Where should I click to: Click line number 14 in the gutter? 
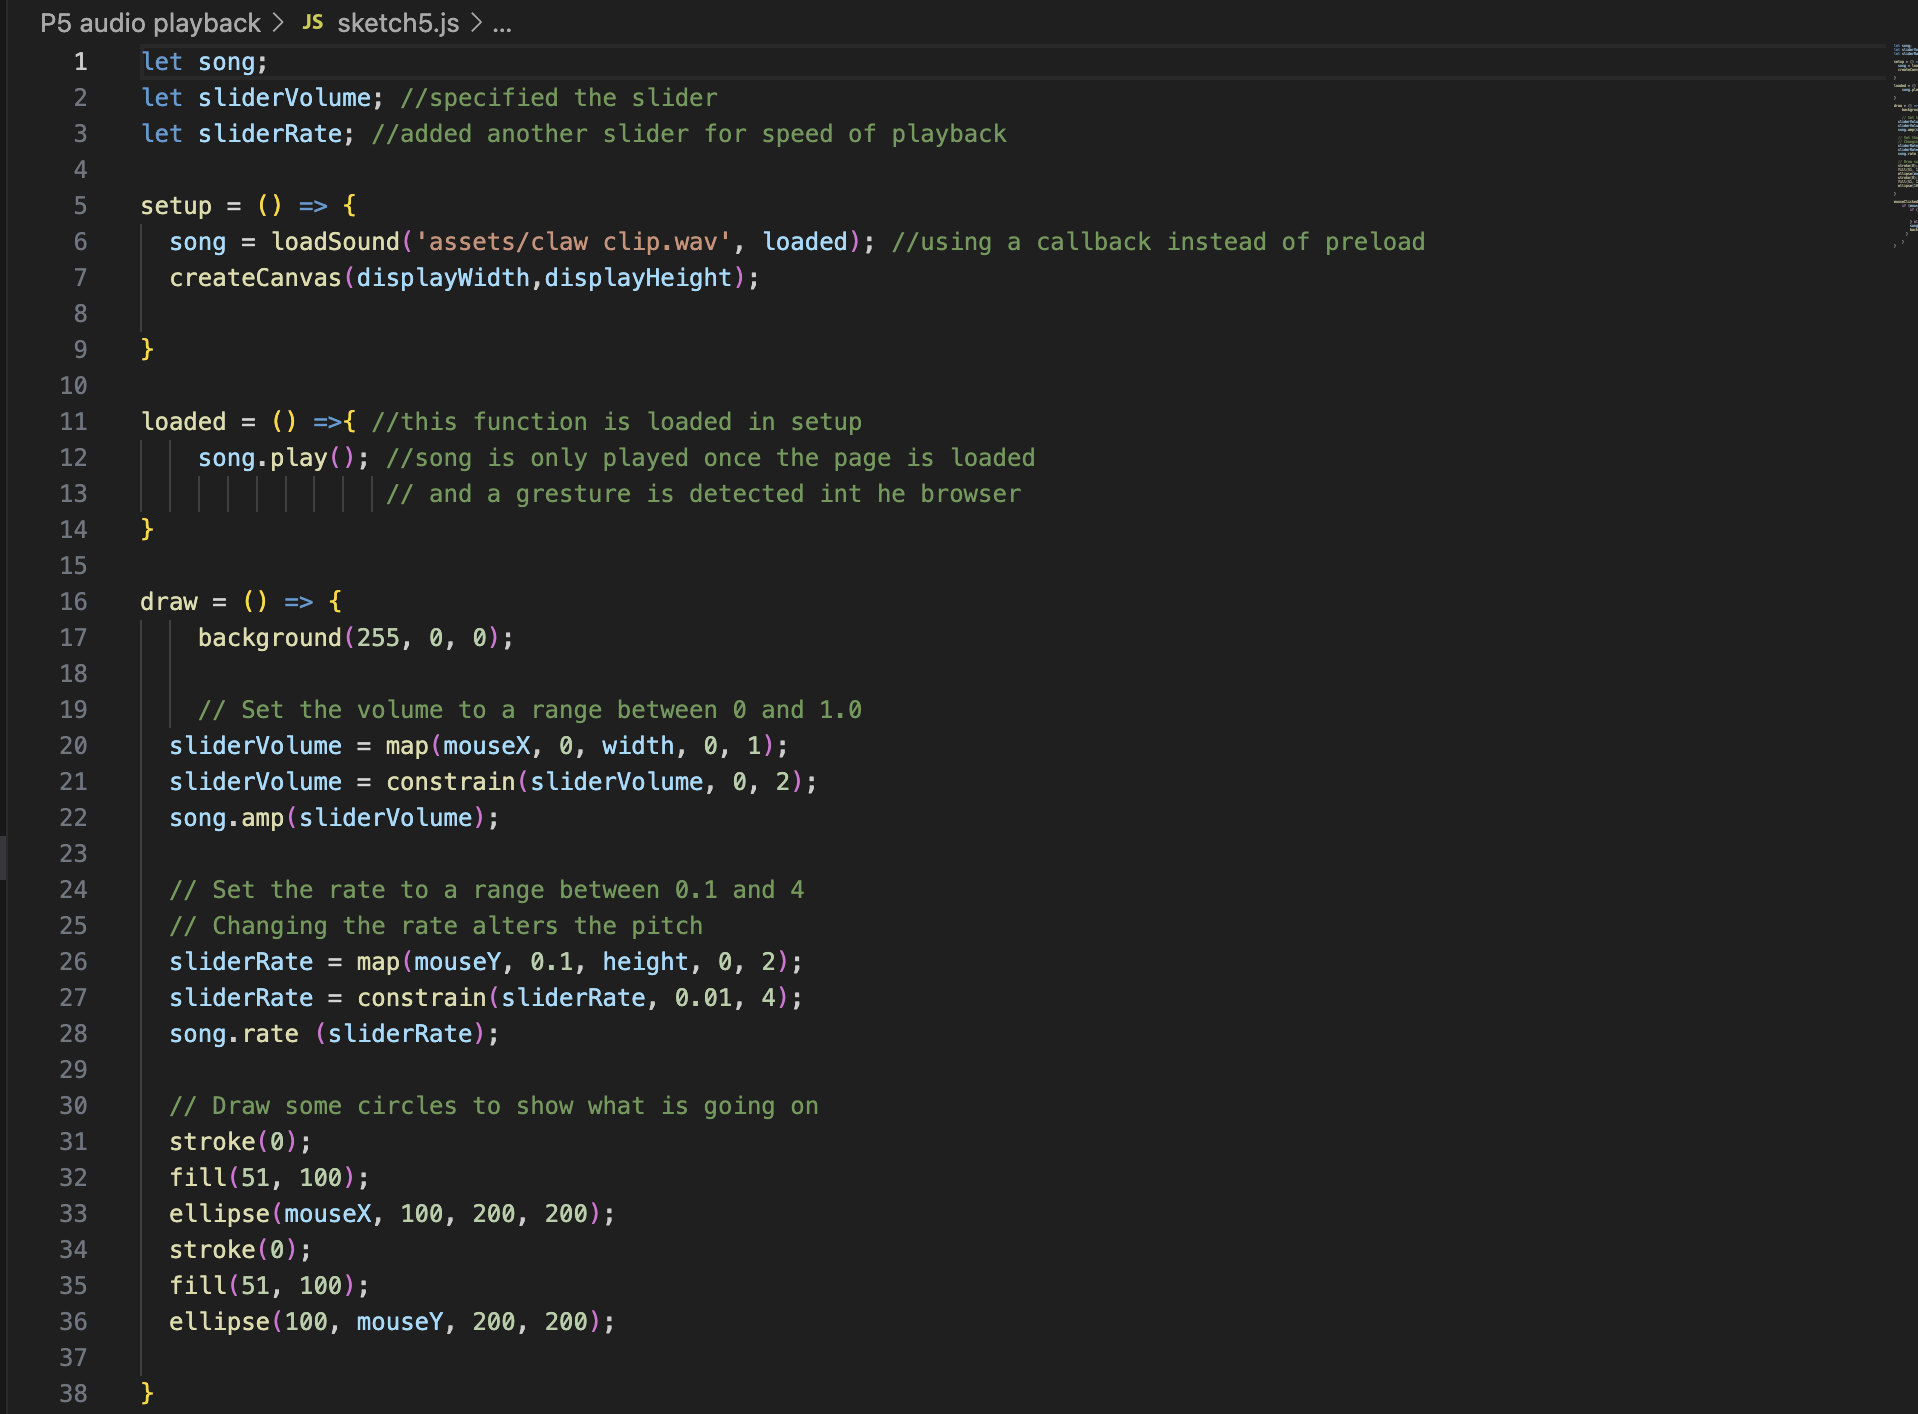click(x=72, y=529)
